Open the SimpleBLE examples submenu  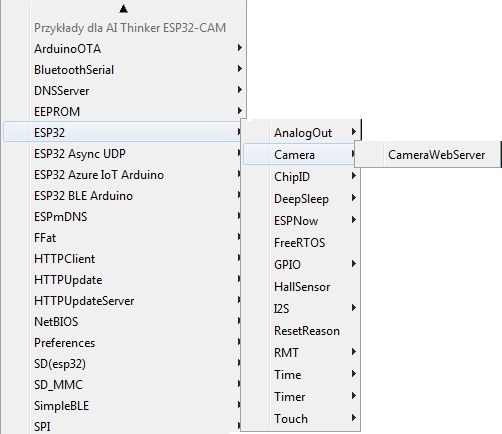coord(122,406)
